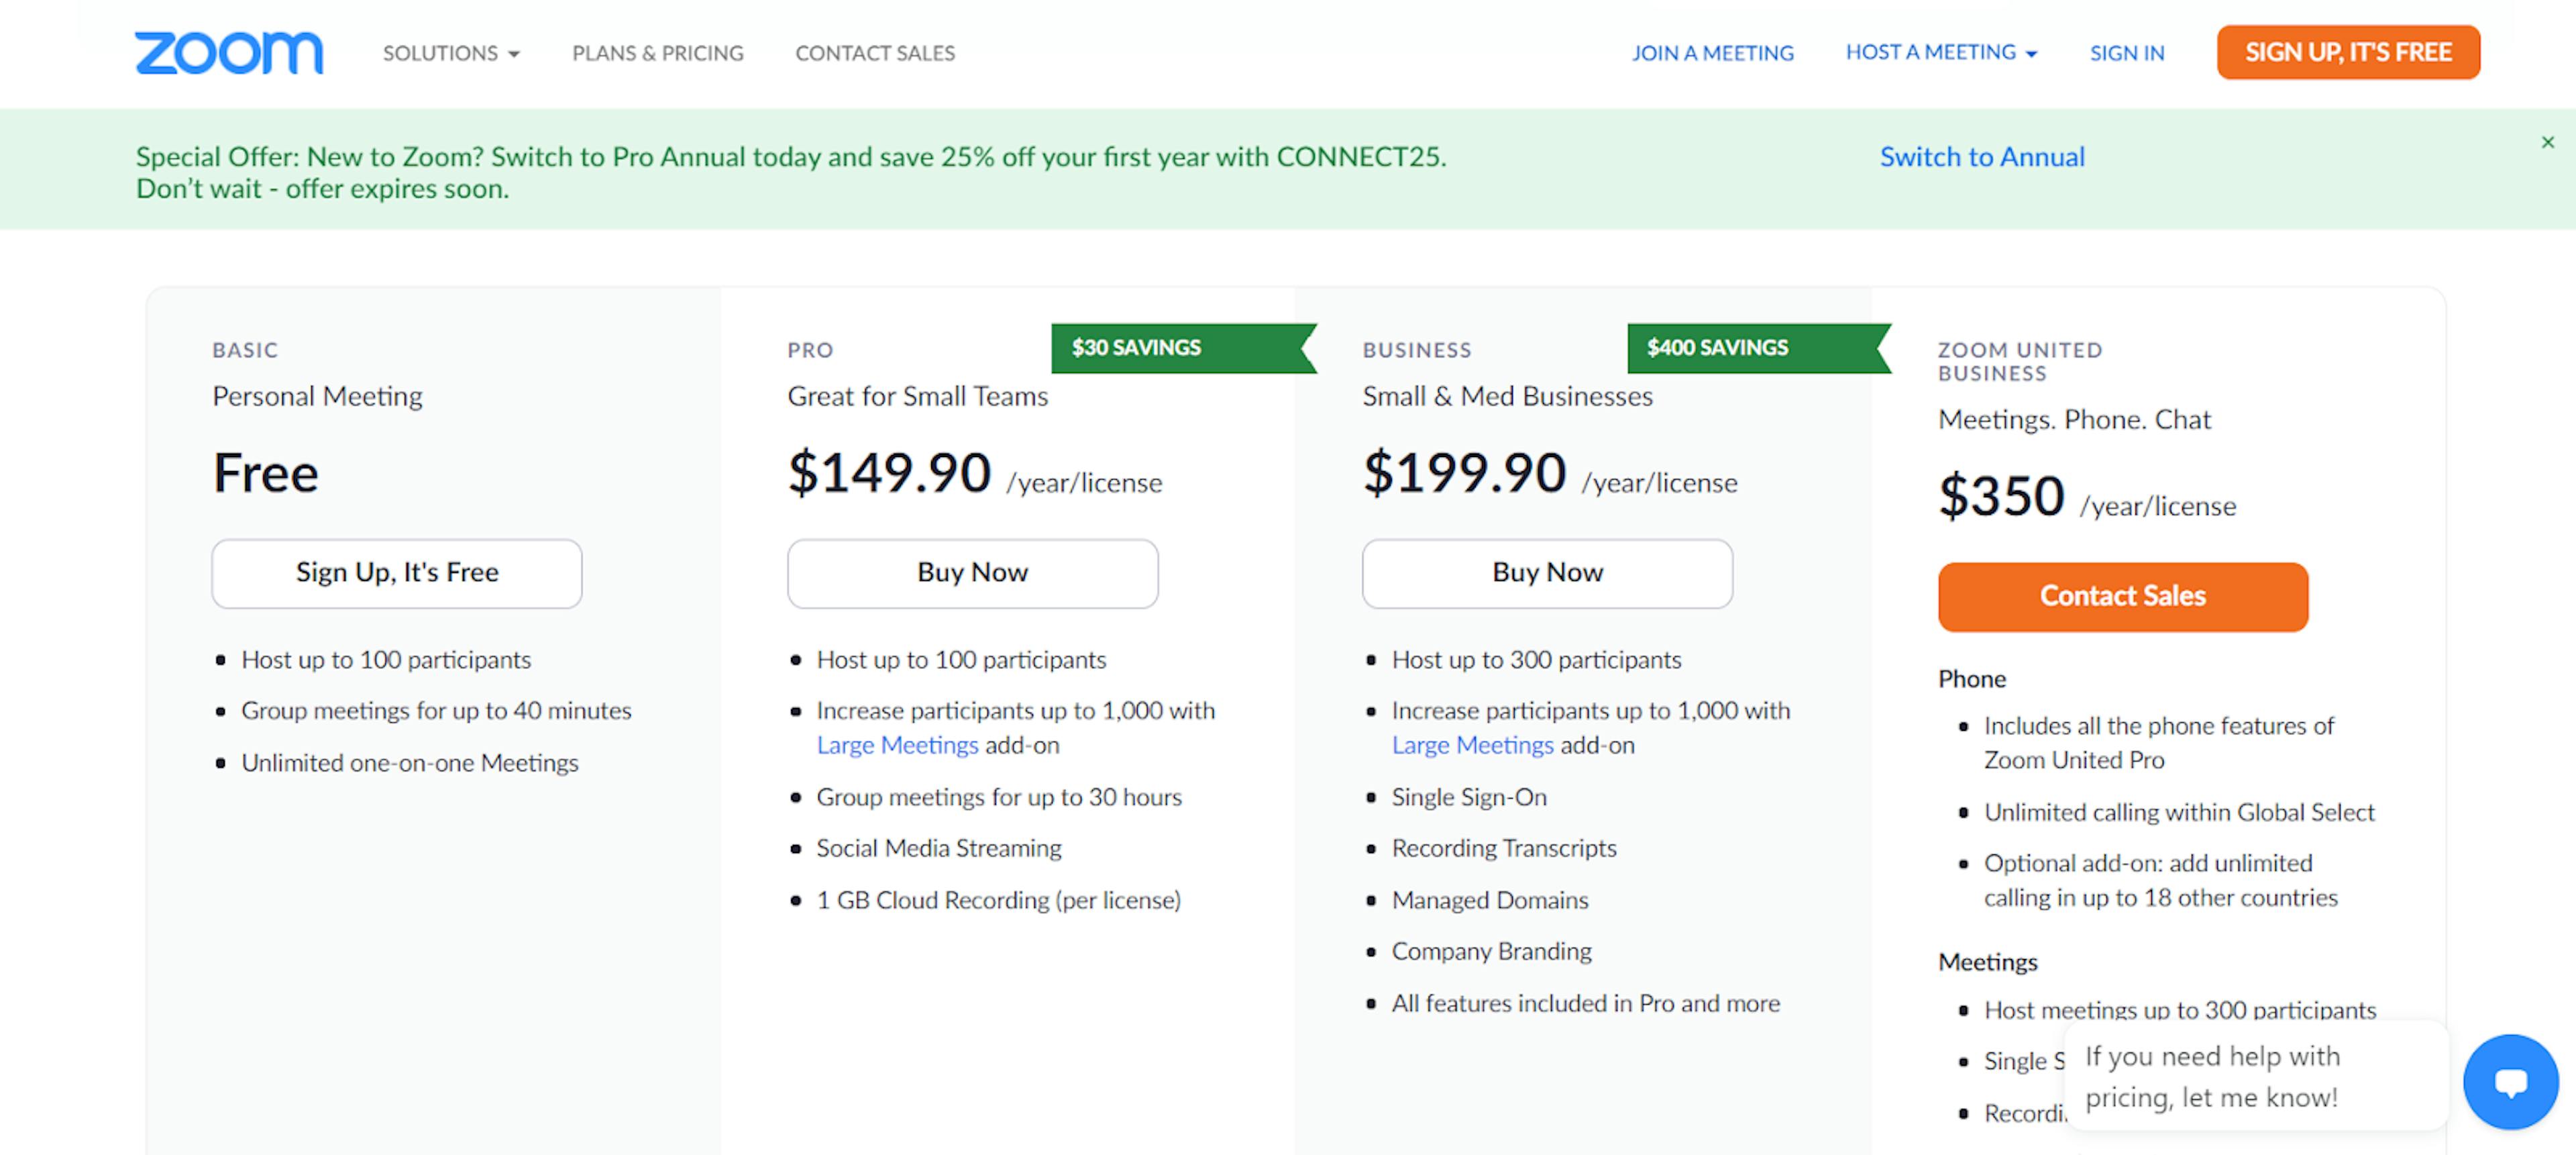This screenshot has width=2576, height=1155.
Task: Open Large Meetings link in Pro plan
Action: point(897,745)
